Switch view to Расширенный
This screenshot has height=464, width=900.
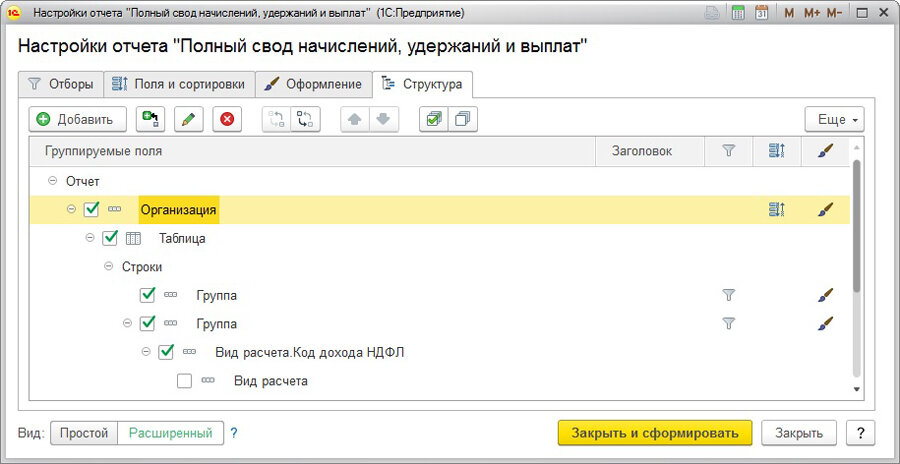[x=170, y=433]
